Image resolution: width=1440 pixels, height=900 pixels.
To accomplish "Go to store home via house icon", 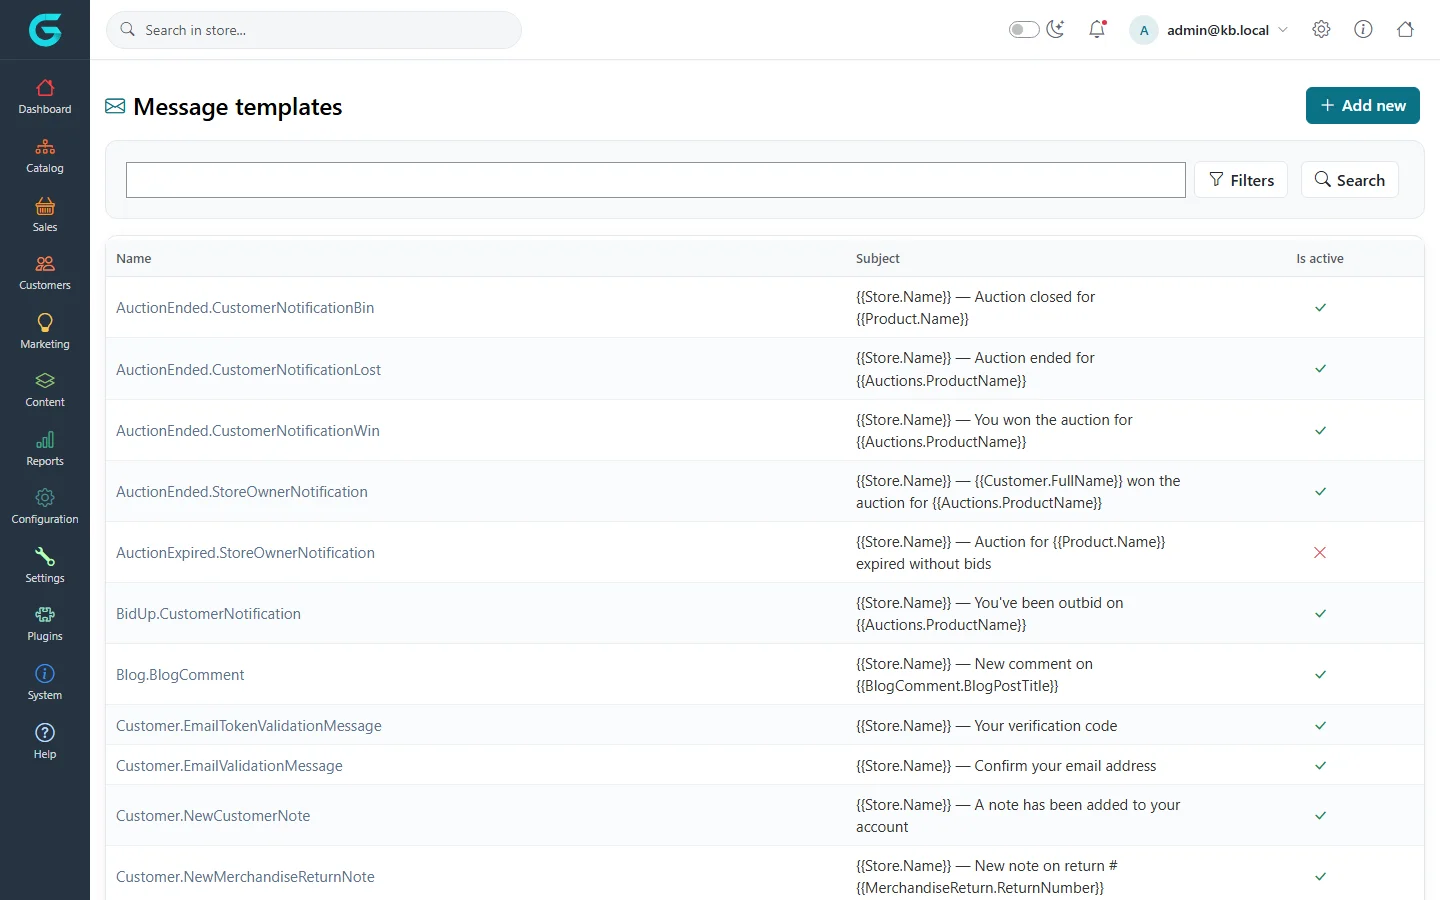I will 1405,30.
